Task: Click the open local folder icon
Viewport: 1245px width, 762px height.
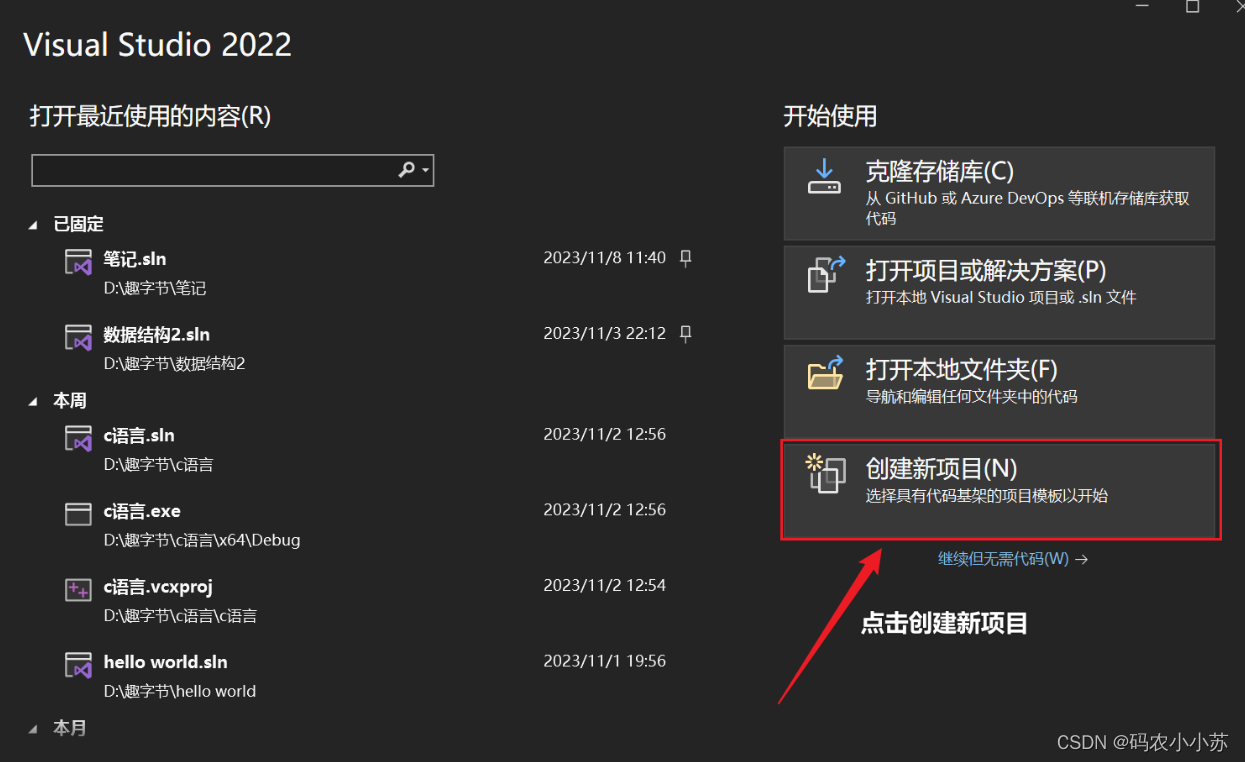Action: click(825, 374)
